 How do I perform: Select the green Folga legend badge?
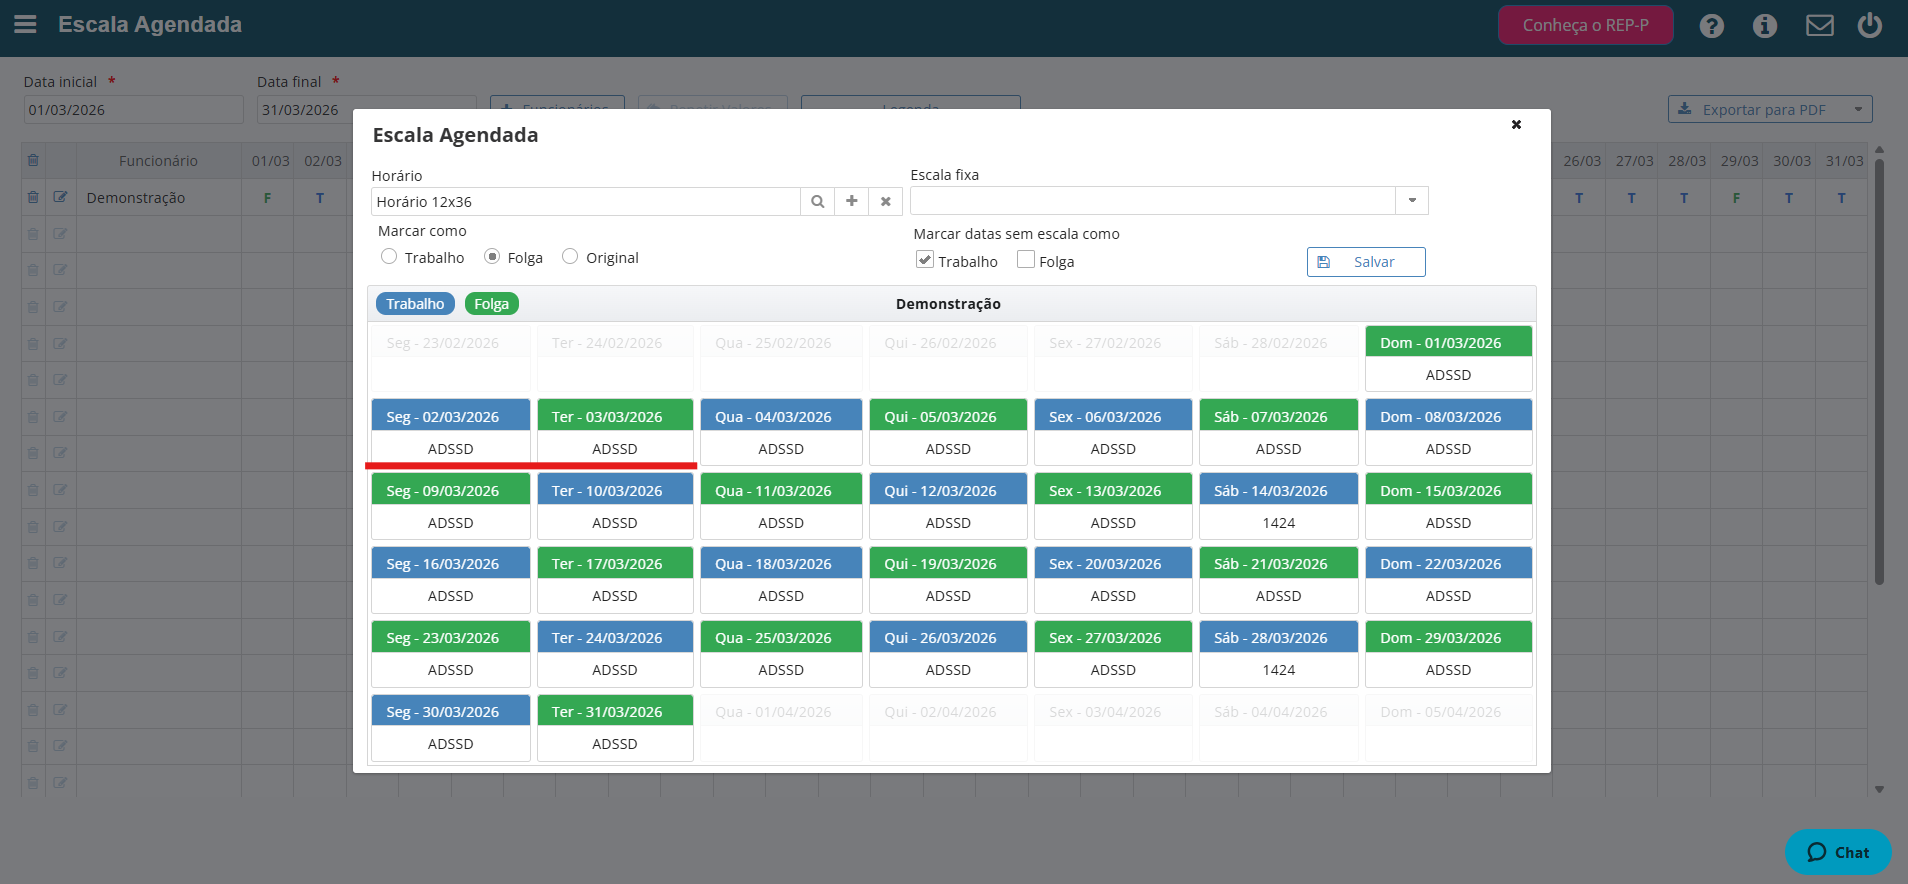492,304
